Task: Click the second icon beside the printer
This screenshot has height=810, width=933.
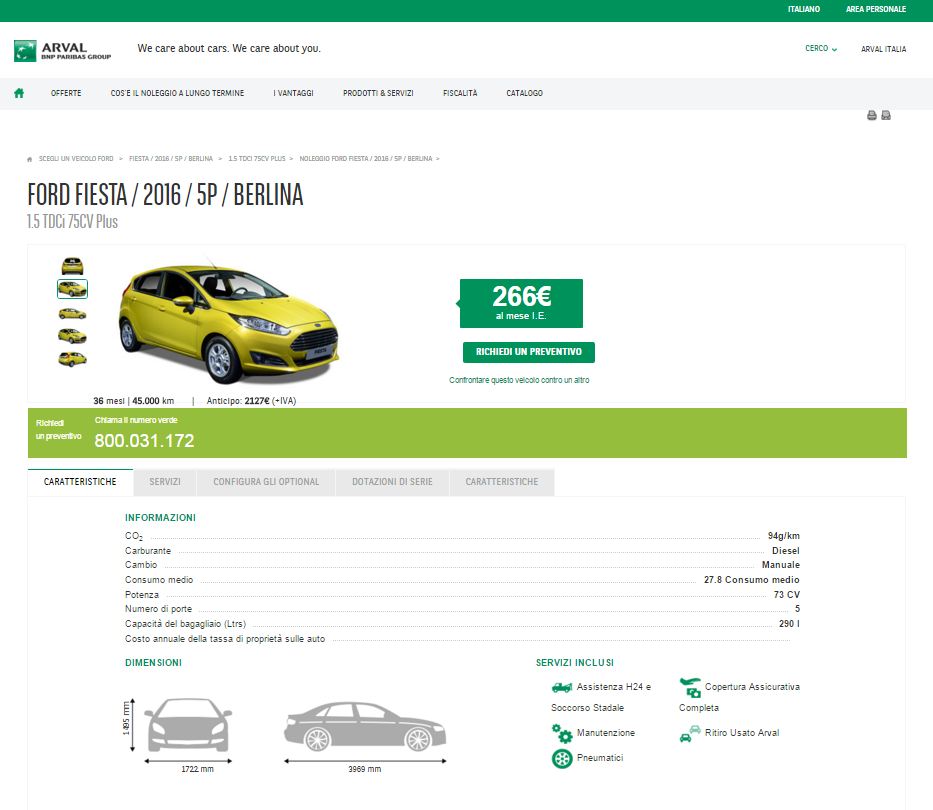Action: point(886,116)
